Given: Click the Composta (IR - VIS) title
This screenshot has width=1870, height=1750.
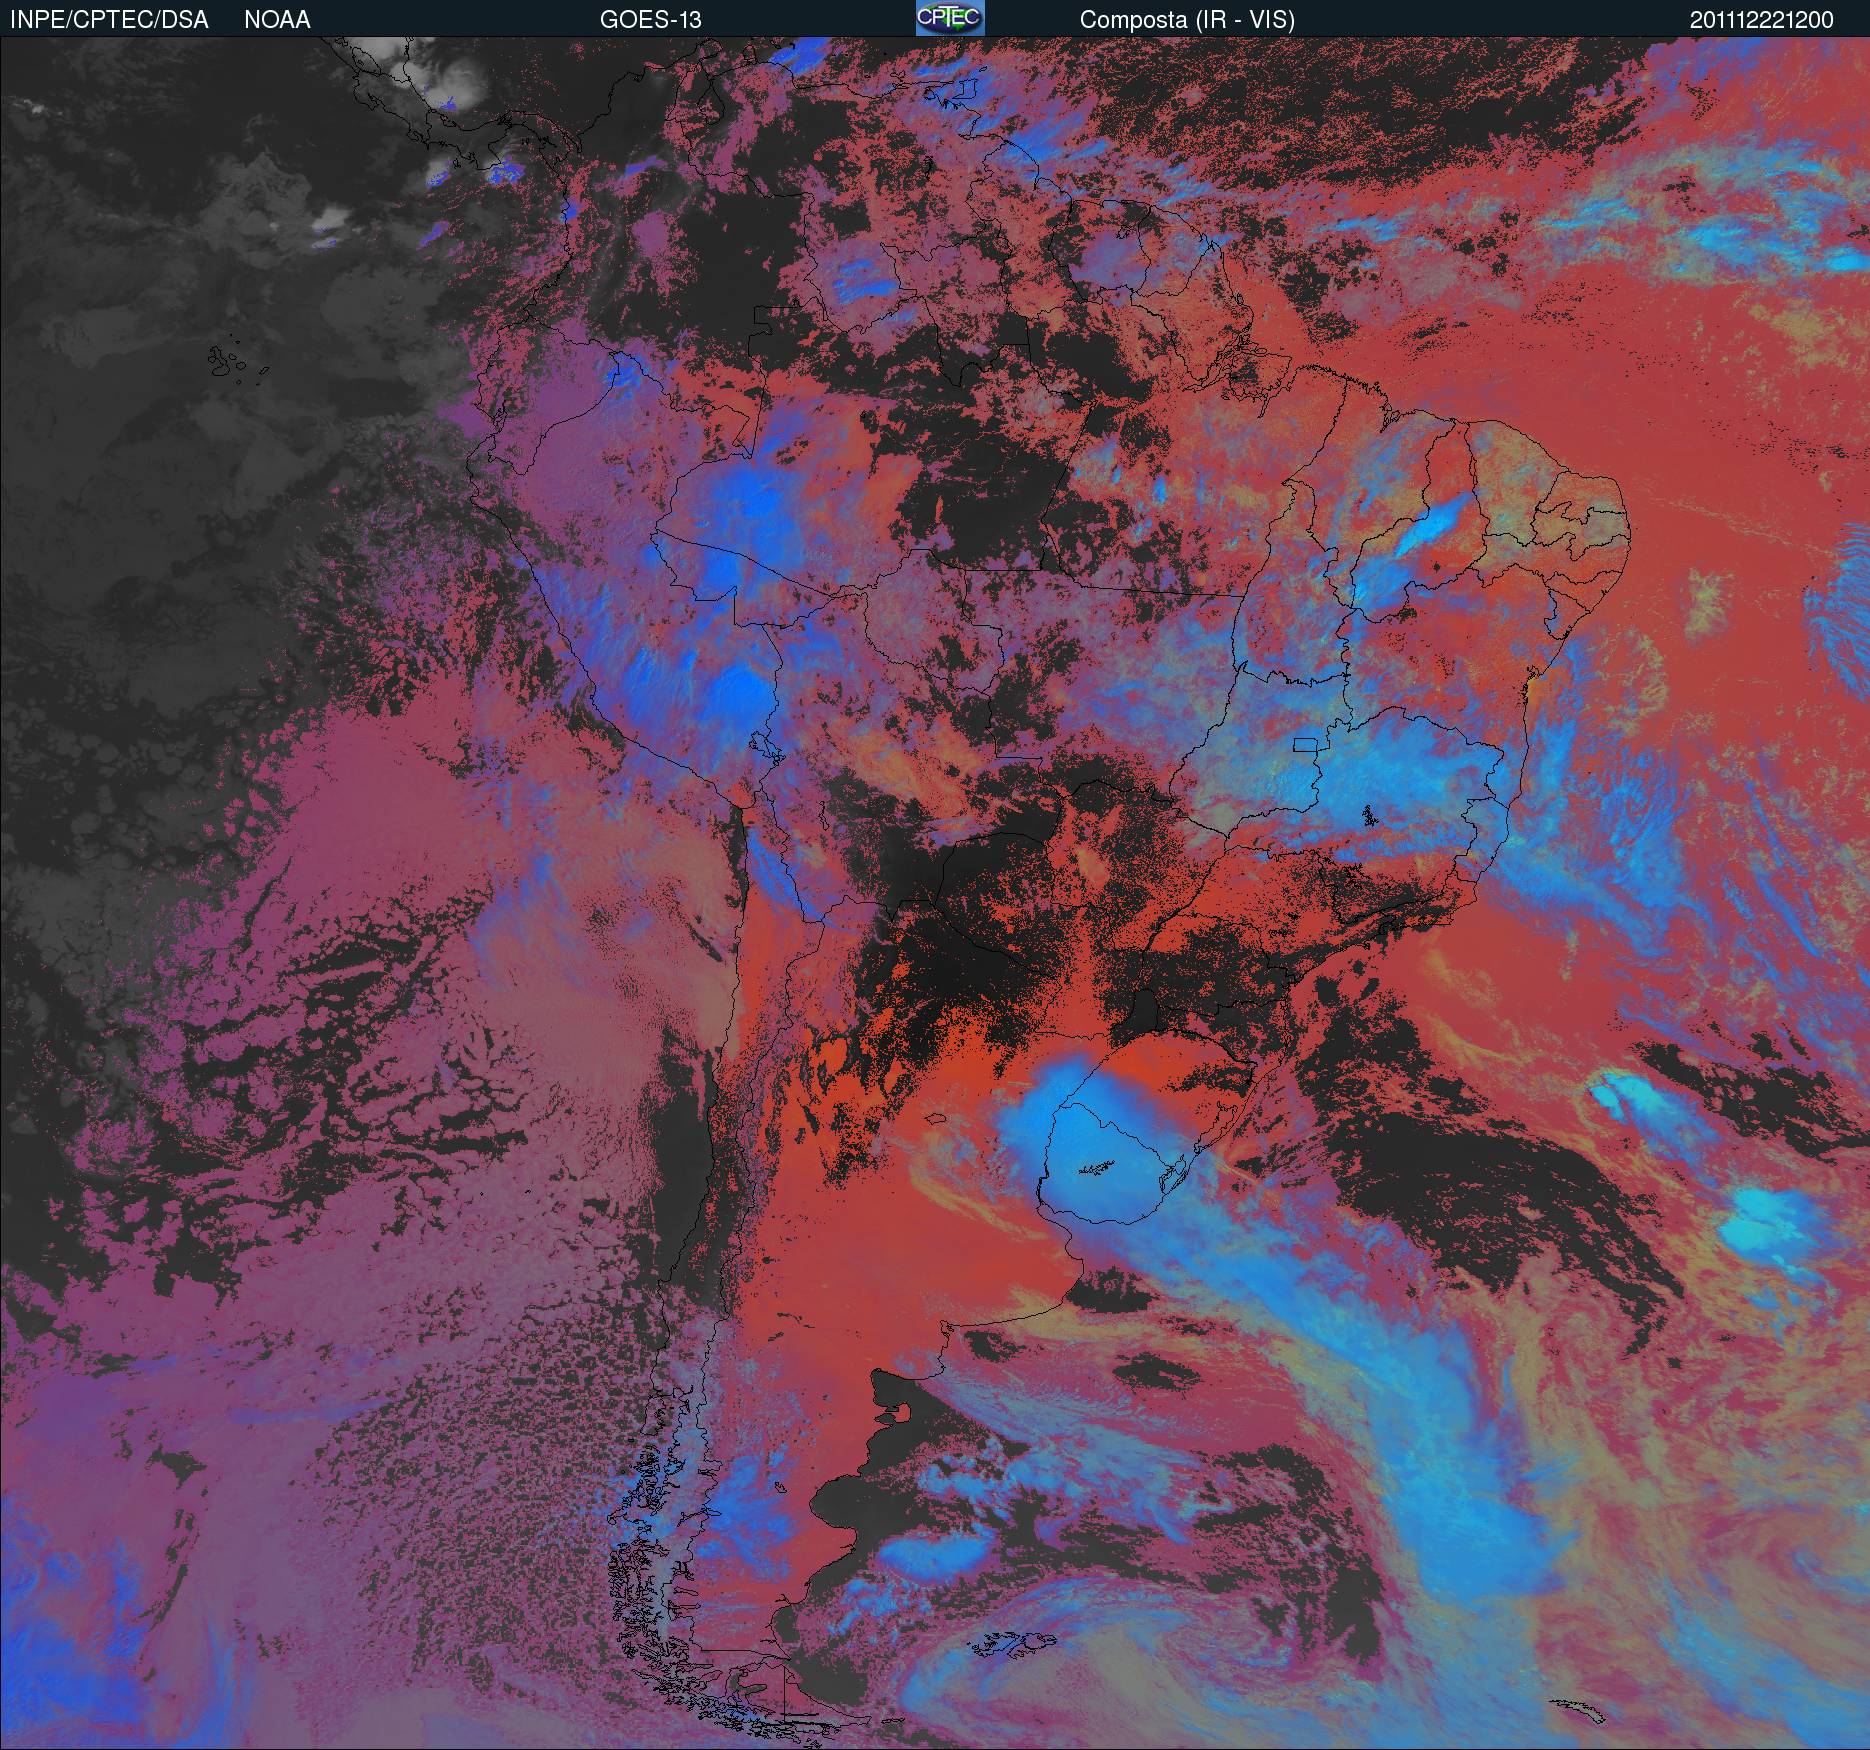Looking at the screenshot, I should tap(1187, 20).
